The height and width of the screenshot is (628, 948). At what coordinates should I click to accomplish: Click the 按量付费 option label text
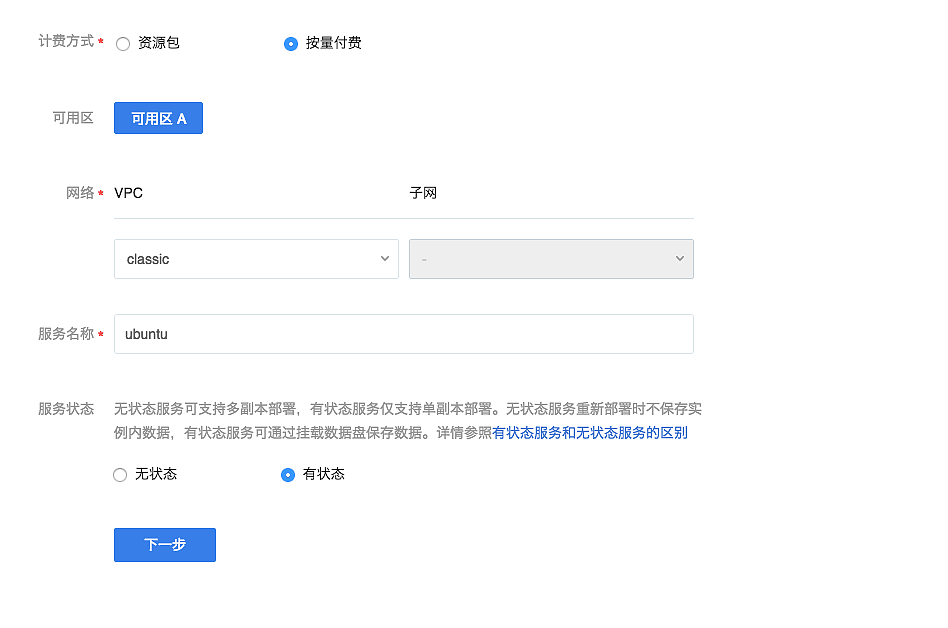[x=334, y=43]
